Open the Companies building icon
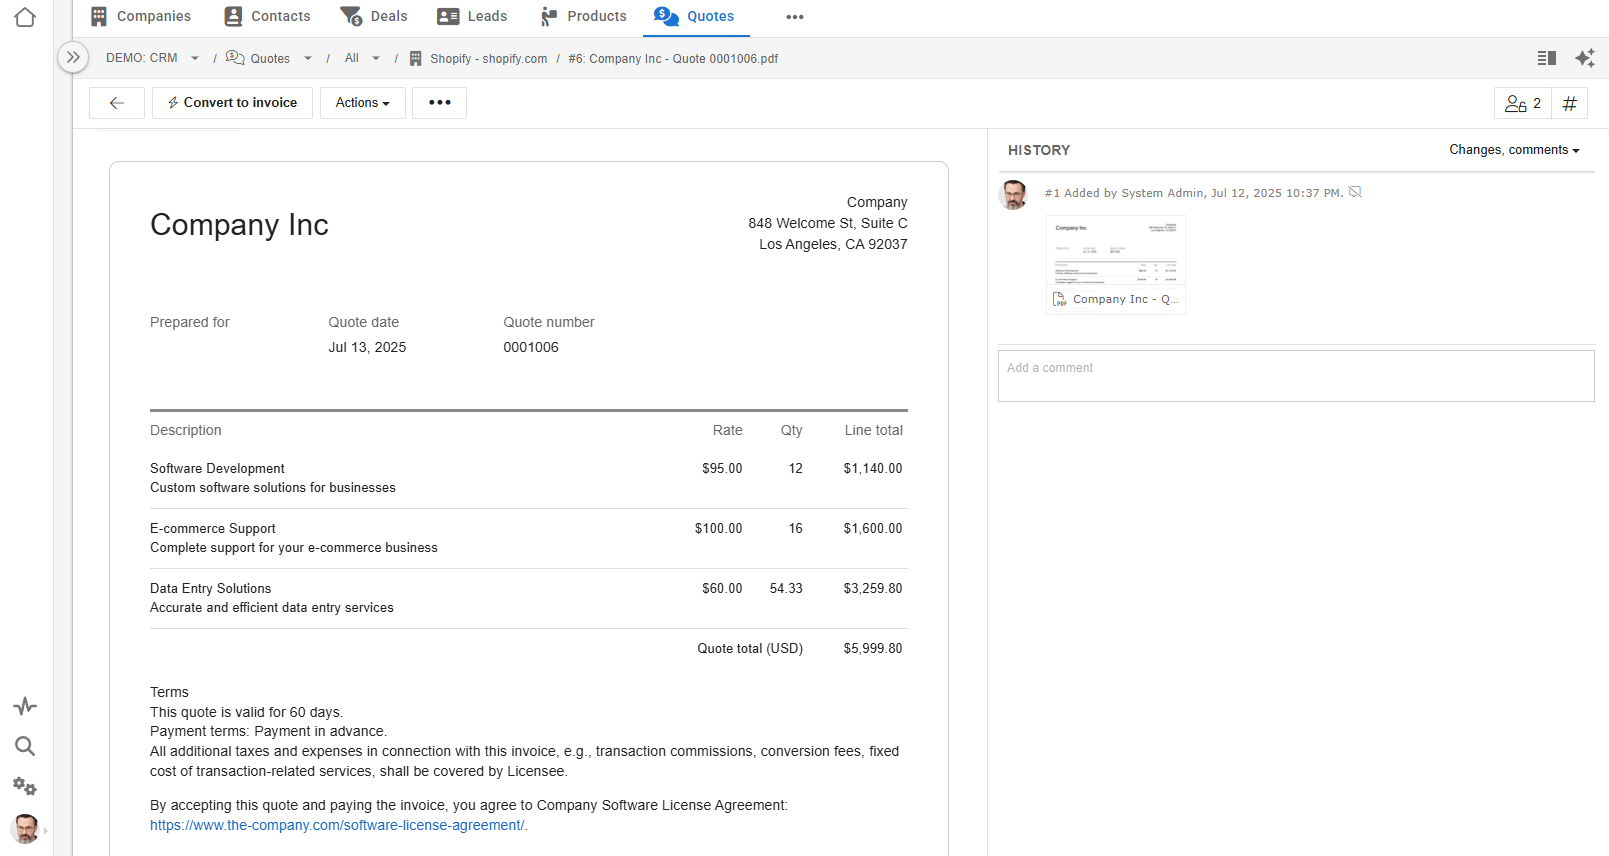The image size is (1609, 856). pyautogui.click(x=99, y=16)
